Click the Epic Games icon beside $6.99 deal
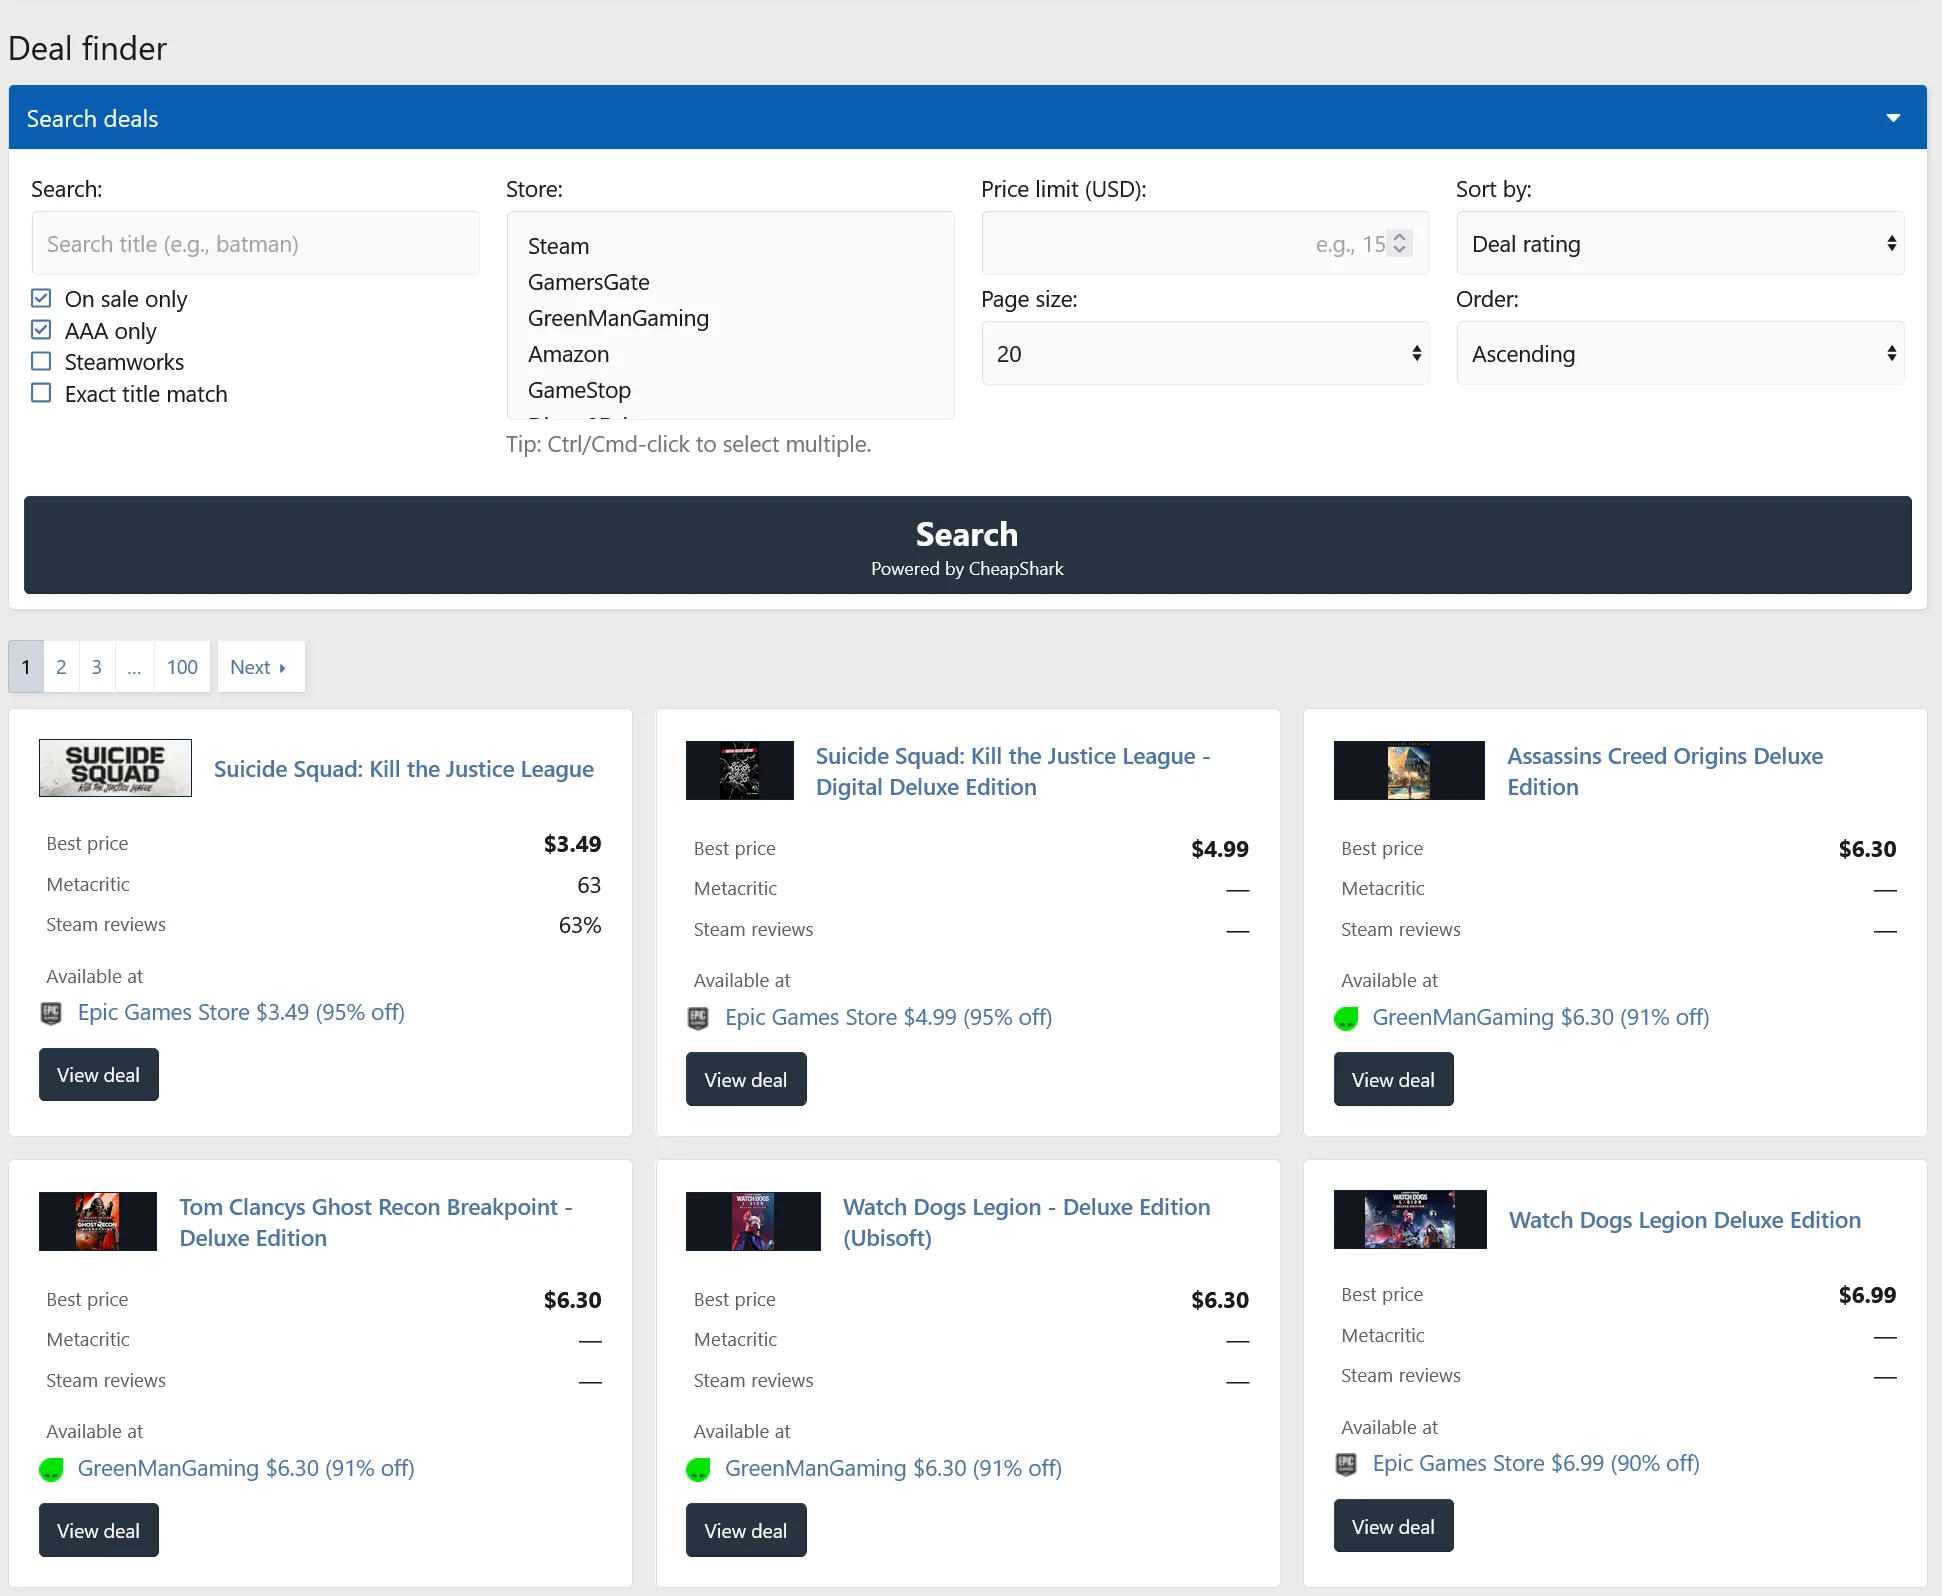This screenshot has height=1596, width=1942. (1346, 1464)
